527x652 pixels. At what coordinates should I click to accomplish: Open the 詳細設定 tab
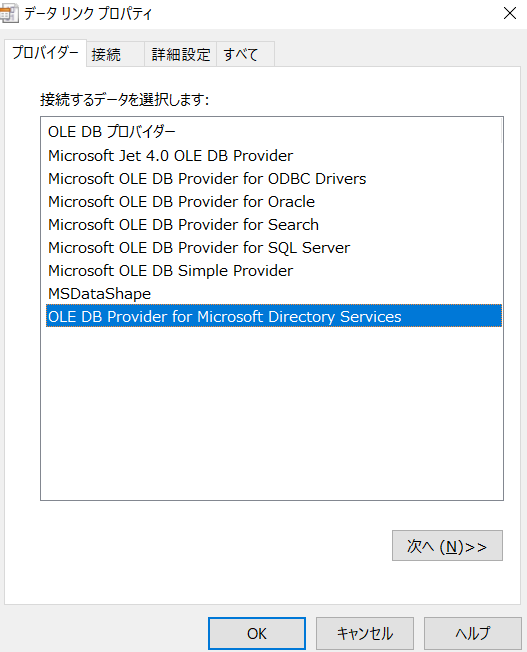pyautogui.click(x=181, y=54)
